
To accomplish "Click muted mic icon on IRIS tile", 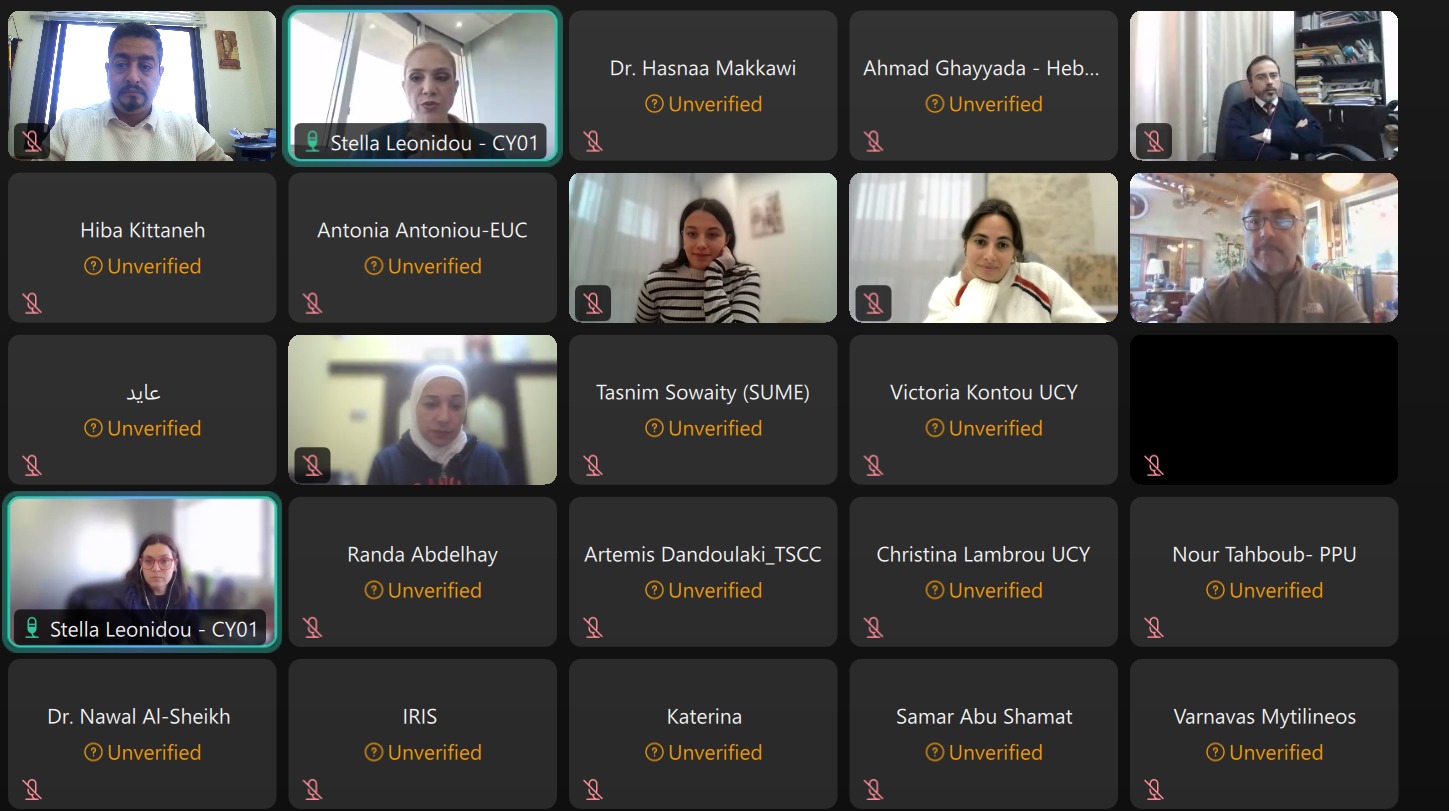I will [x=312, y=789].
